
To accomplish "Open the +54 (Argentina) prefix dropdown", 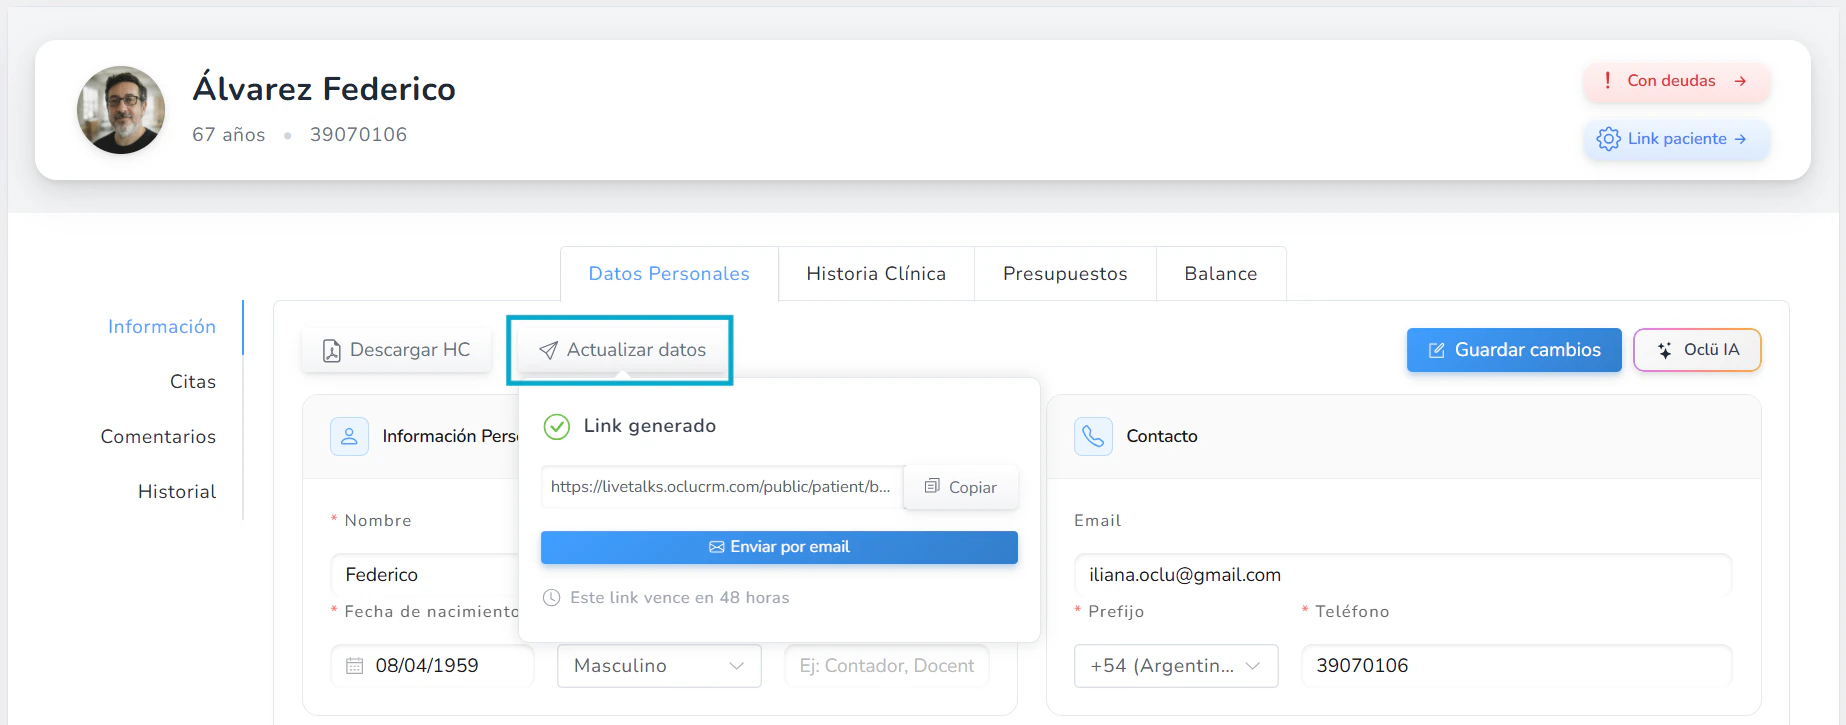I will [1176, 666].
